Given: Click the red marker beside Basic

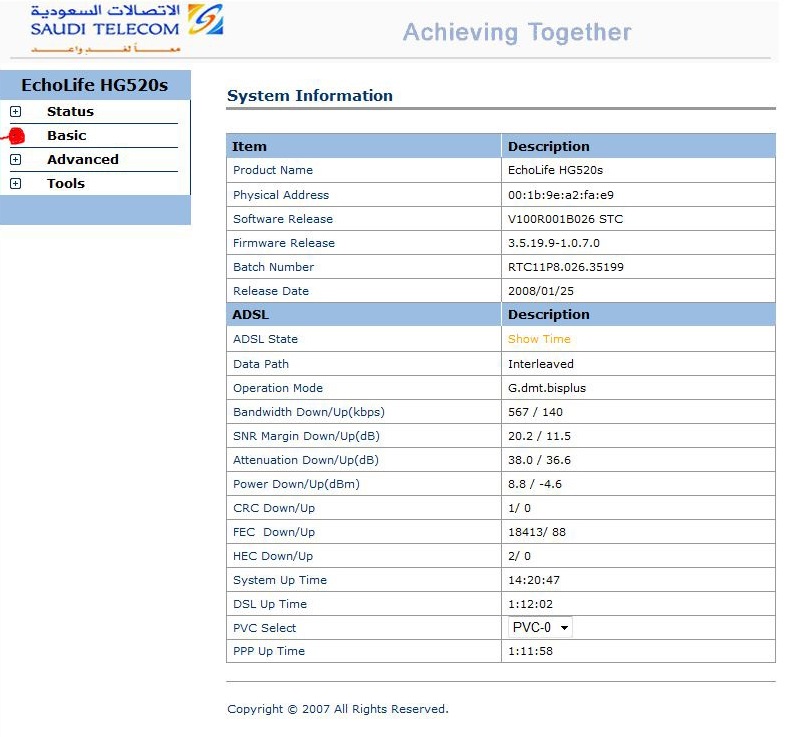Looking at the screenshot, I should click(15, 136).
